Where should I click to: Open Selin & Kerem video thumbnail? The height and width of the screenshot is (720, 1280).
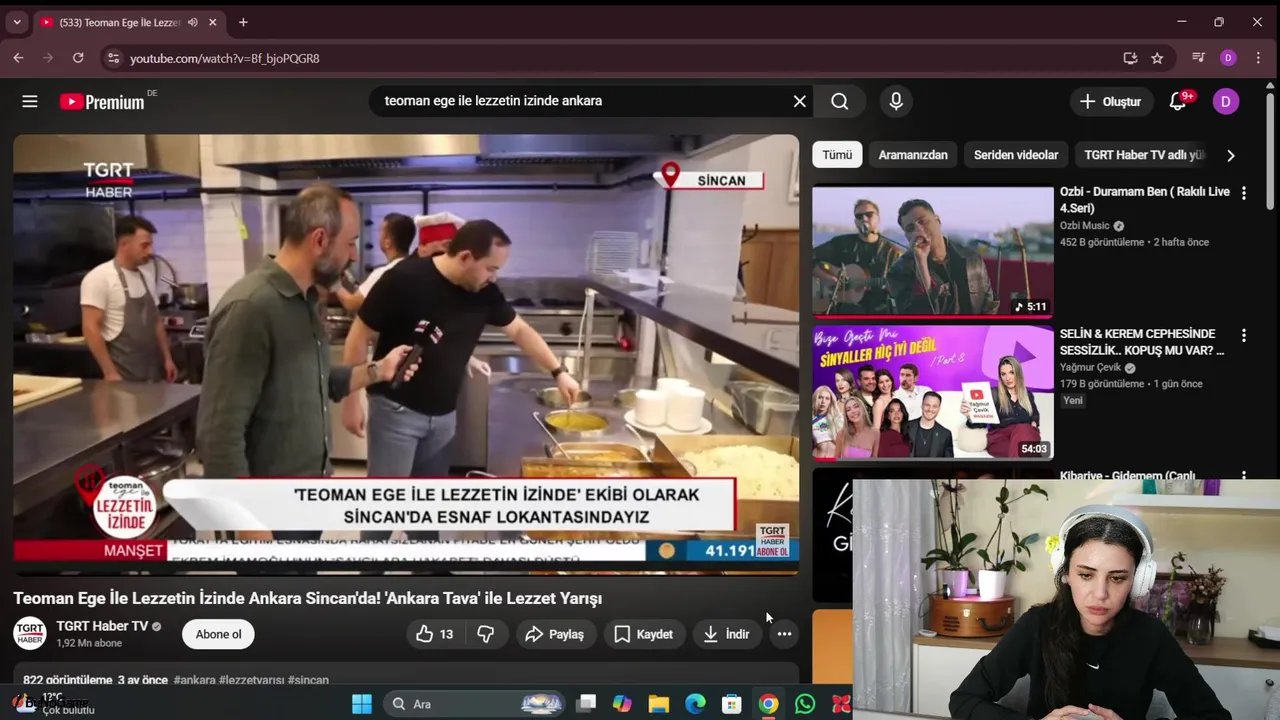(932, 392)
